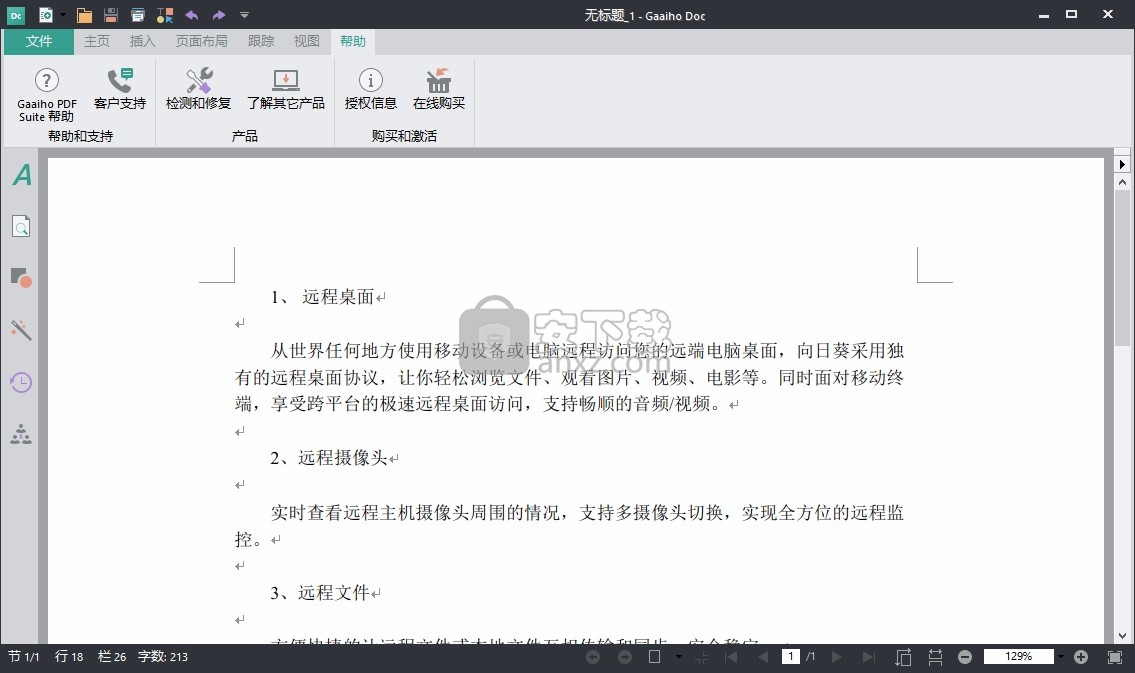
Task: Click 在线购买 shopping basket
Action: coord(439,89)
